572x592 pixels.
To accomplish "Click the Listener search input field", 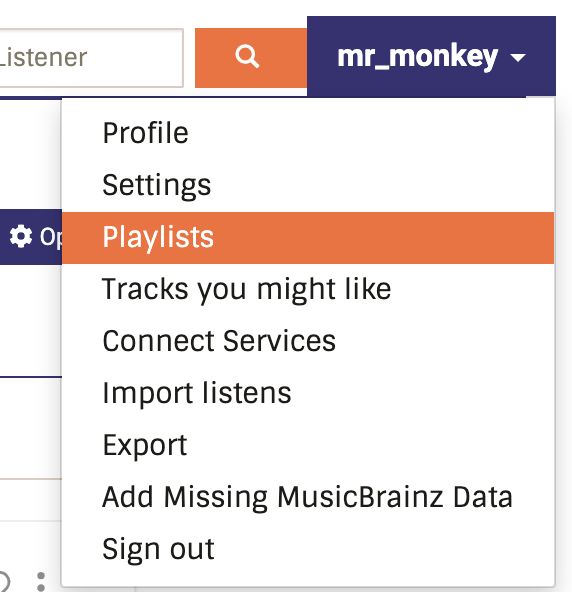I will pyautogui.click(x=91, y=58).
